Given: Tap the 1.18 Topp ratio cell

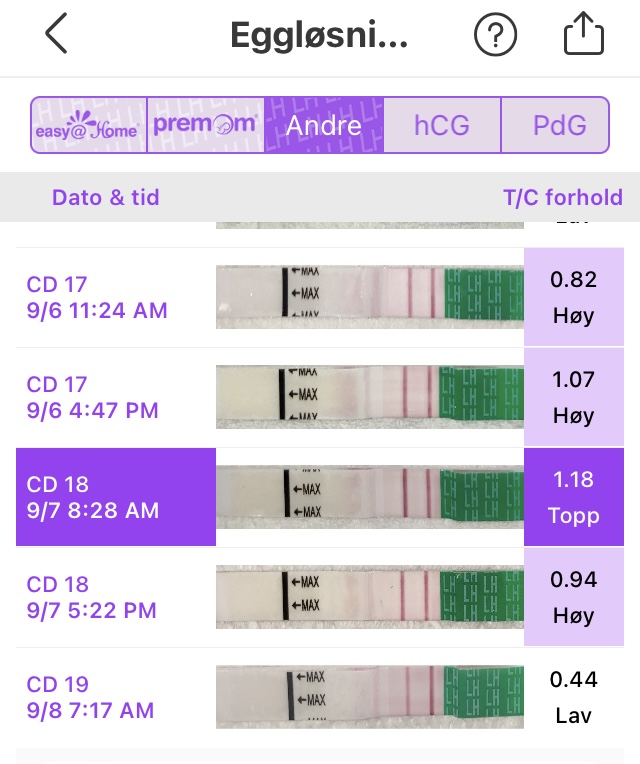Looking at the screenshot, I should (x=574, y=497).
